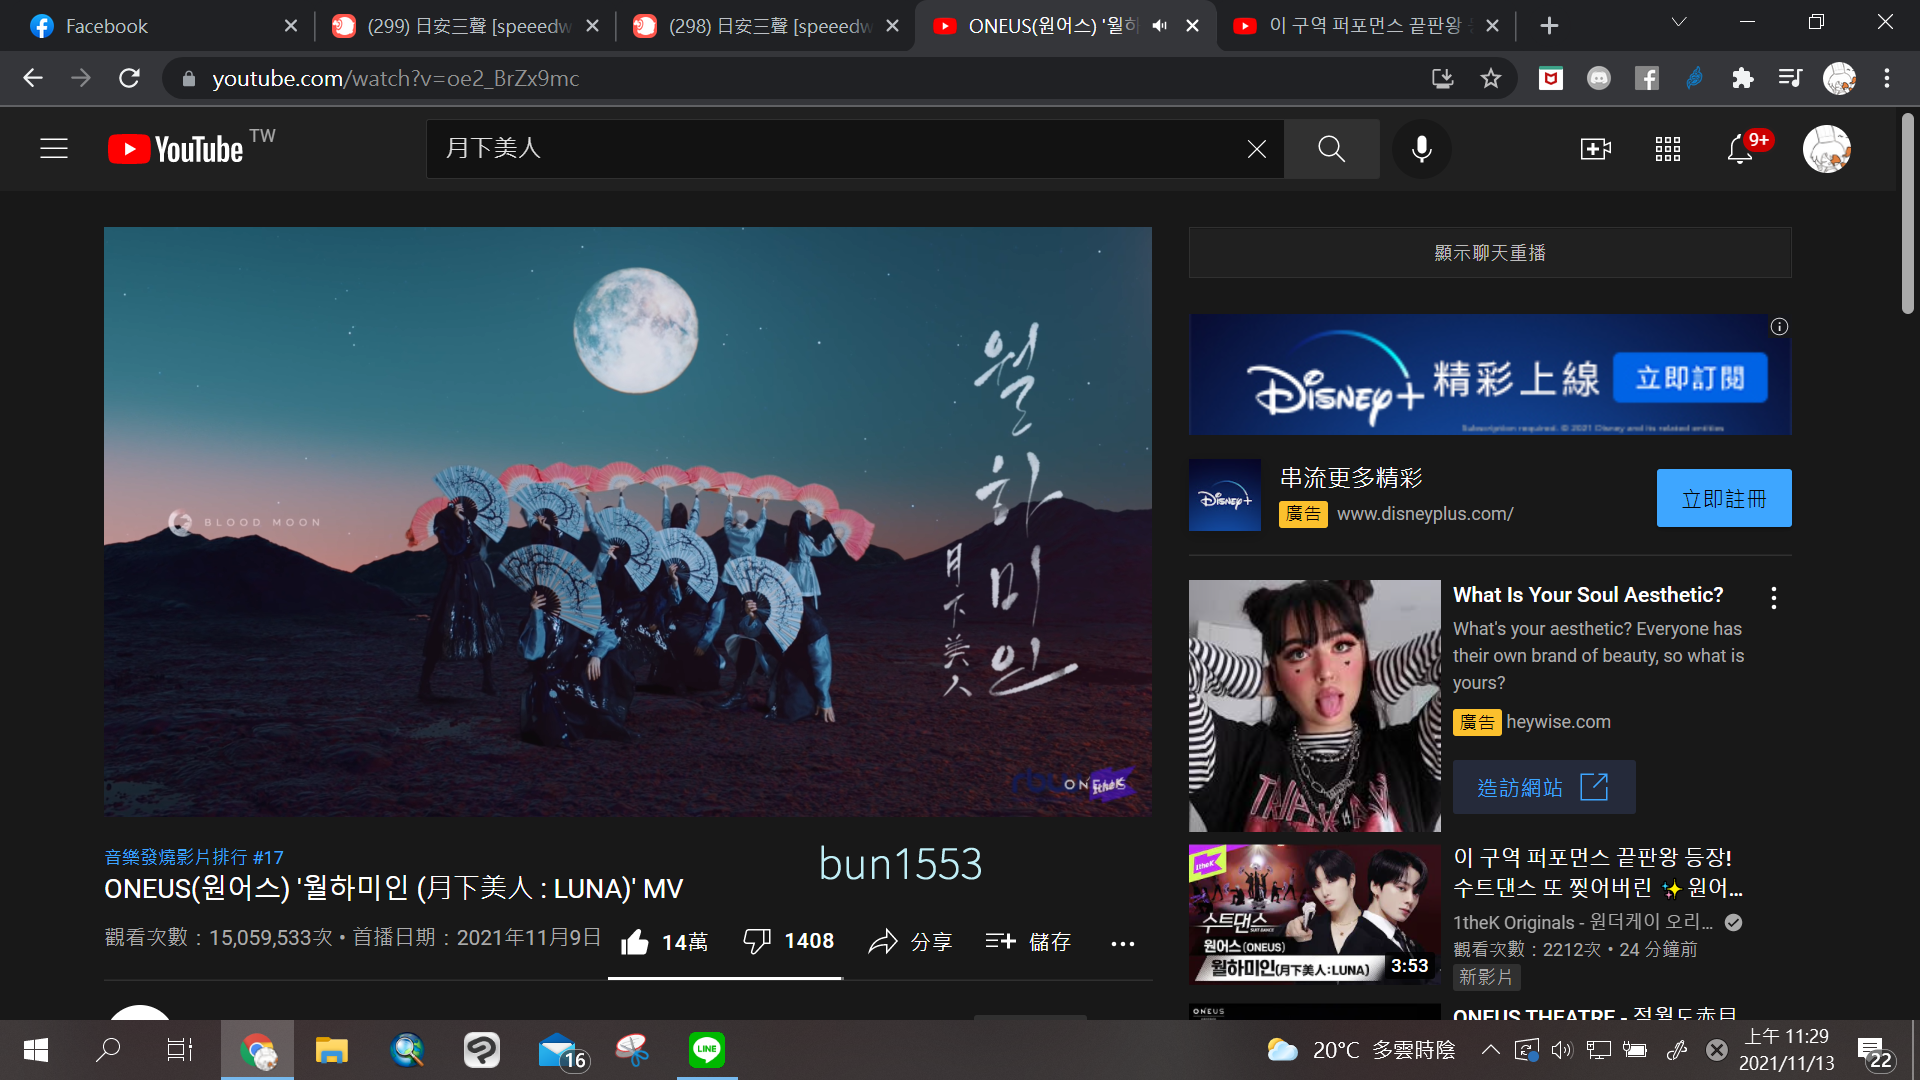Image resolution: width=1920 pixels, height=1080 pixels.
Task: Click the address bar URL
Action: pyautogui.click(x=396, y=78)
